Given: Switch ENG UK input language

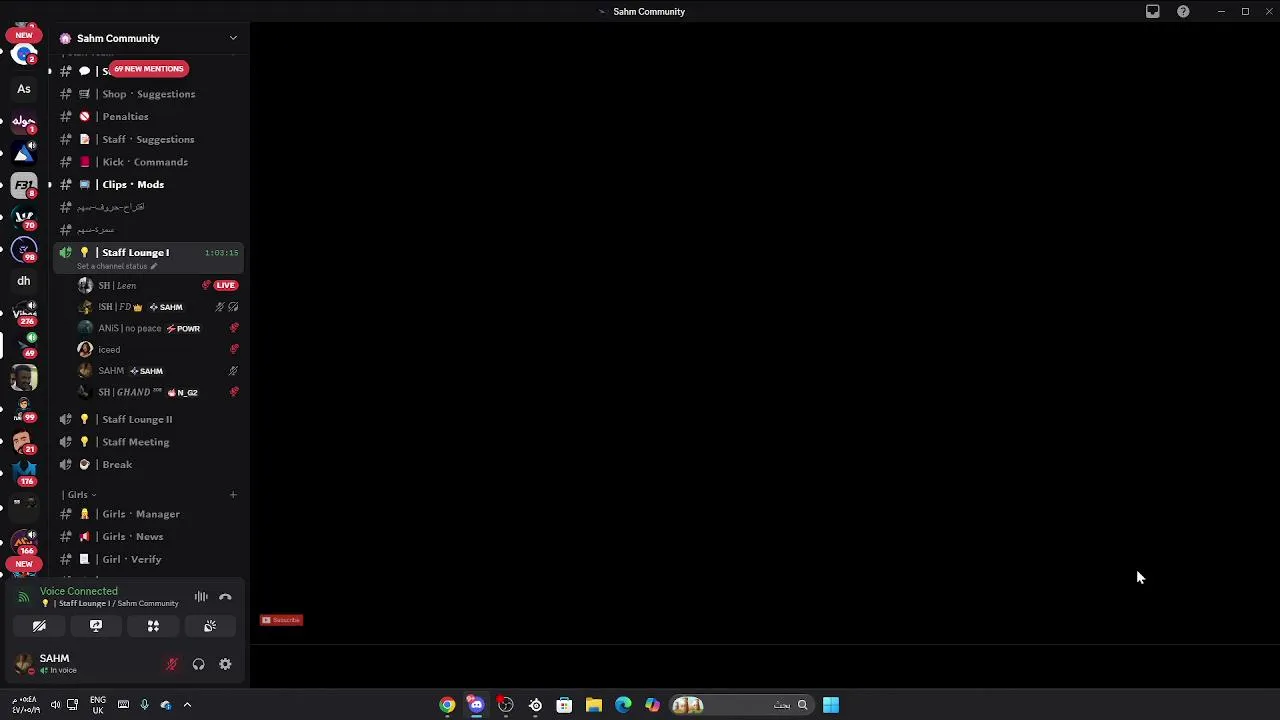Looking at the screenshot, I should 98,705.
